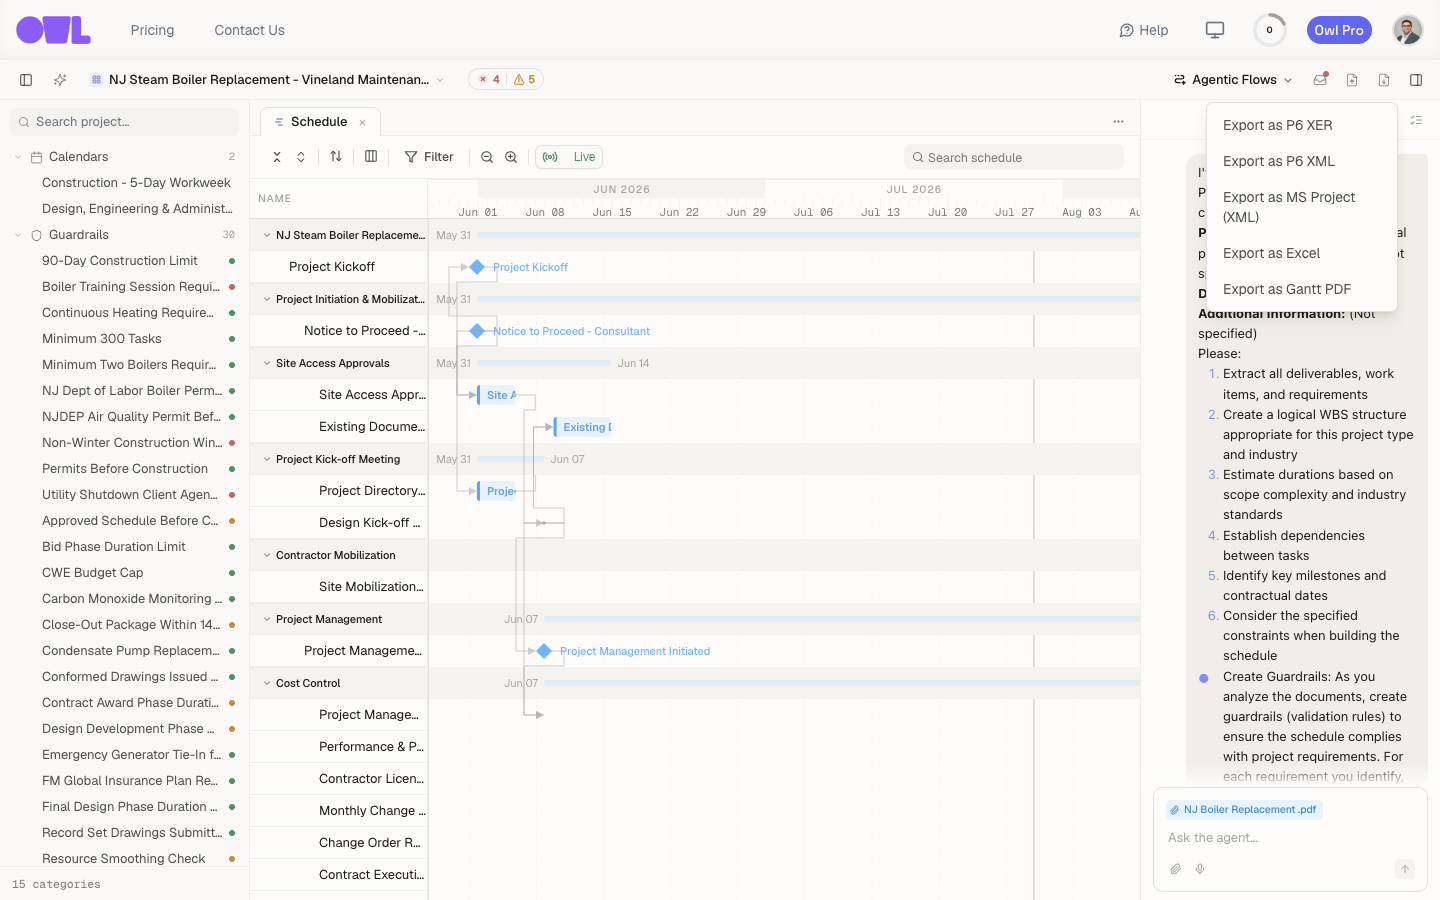
Task: Collapse the Calendars category
Action: tap(18, 157)
